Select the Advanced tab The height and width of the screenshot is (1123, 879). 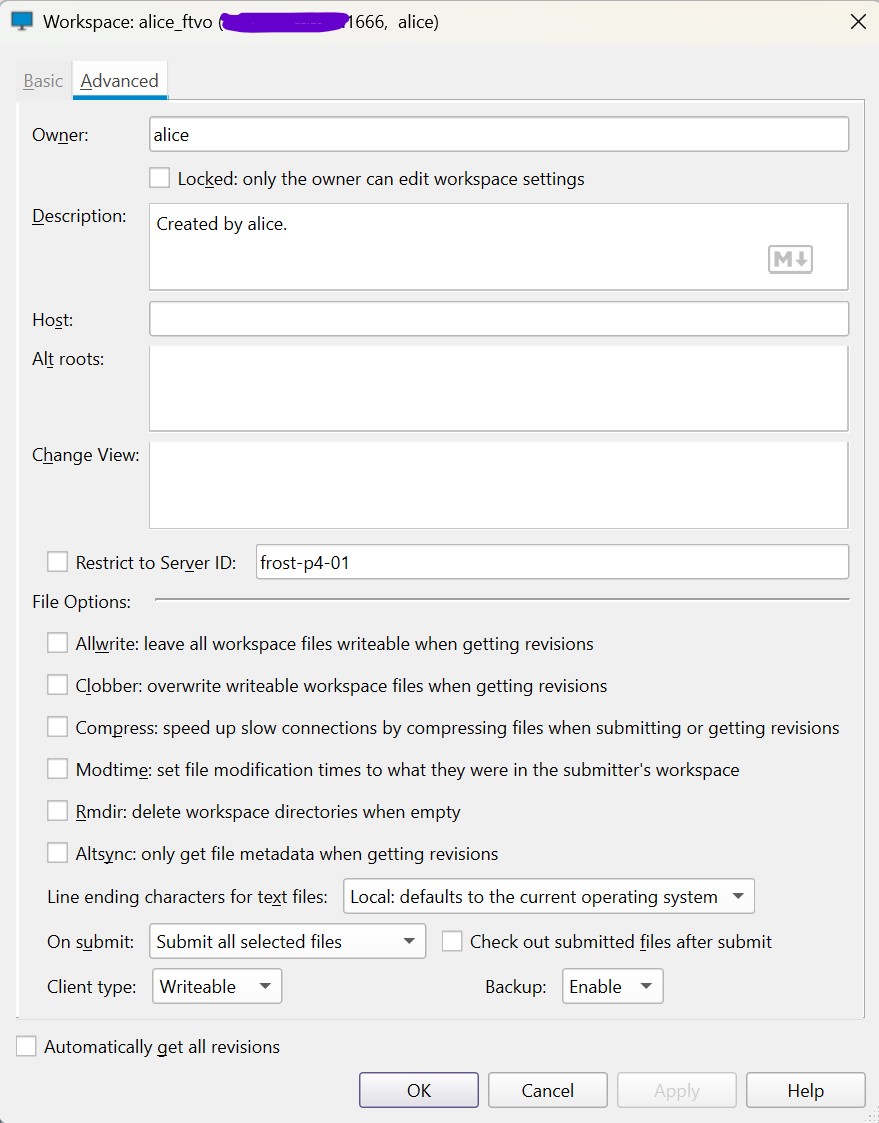point(119,81)
